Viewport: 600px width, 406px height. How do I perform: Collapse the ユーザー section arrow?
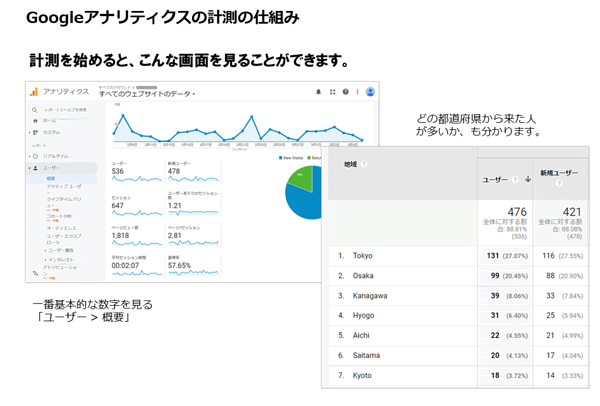[29, 168]
